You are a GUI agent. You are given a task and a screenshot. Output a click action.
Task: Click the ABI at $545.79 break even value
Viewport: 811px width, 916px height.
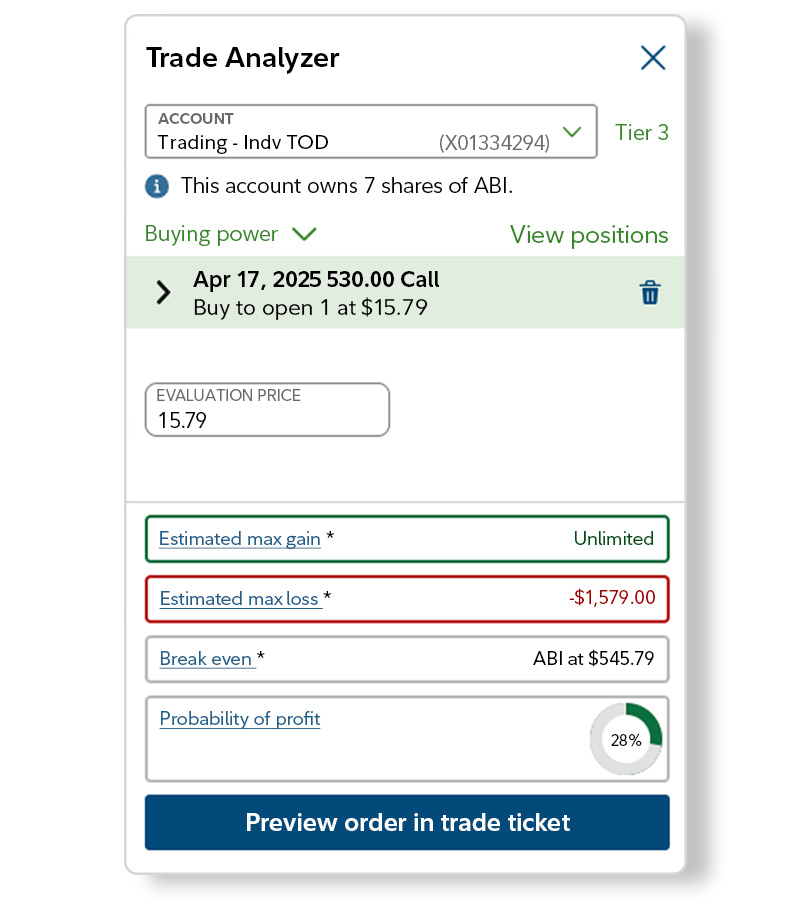click(x=600, y=659)
